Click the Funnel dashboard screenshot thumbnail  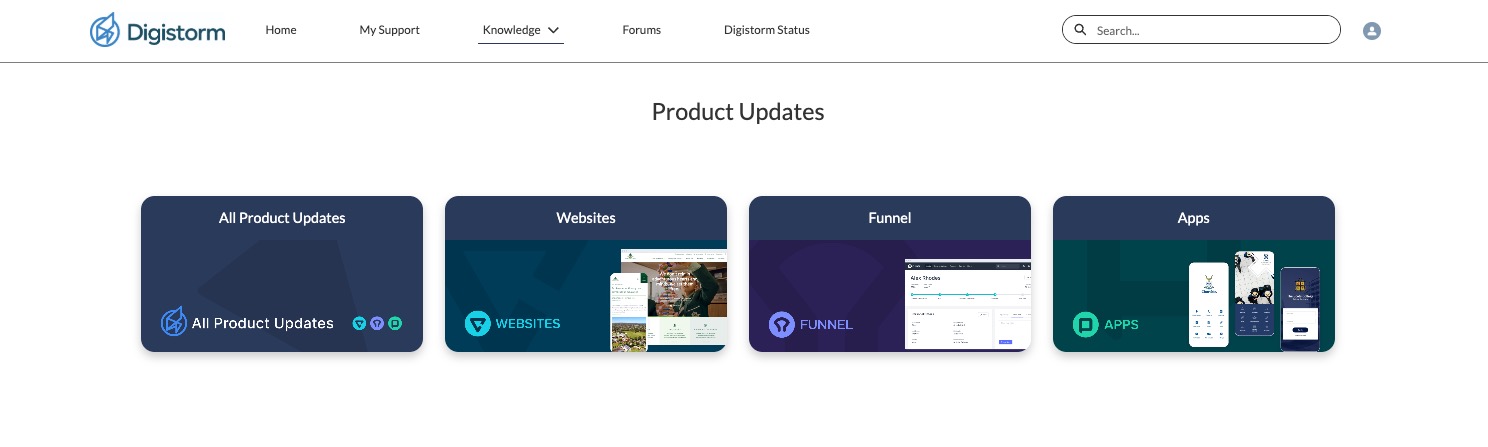(968, 304)
